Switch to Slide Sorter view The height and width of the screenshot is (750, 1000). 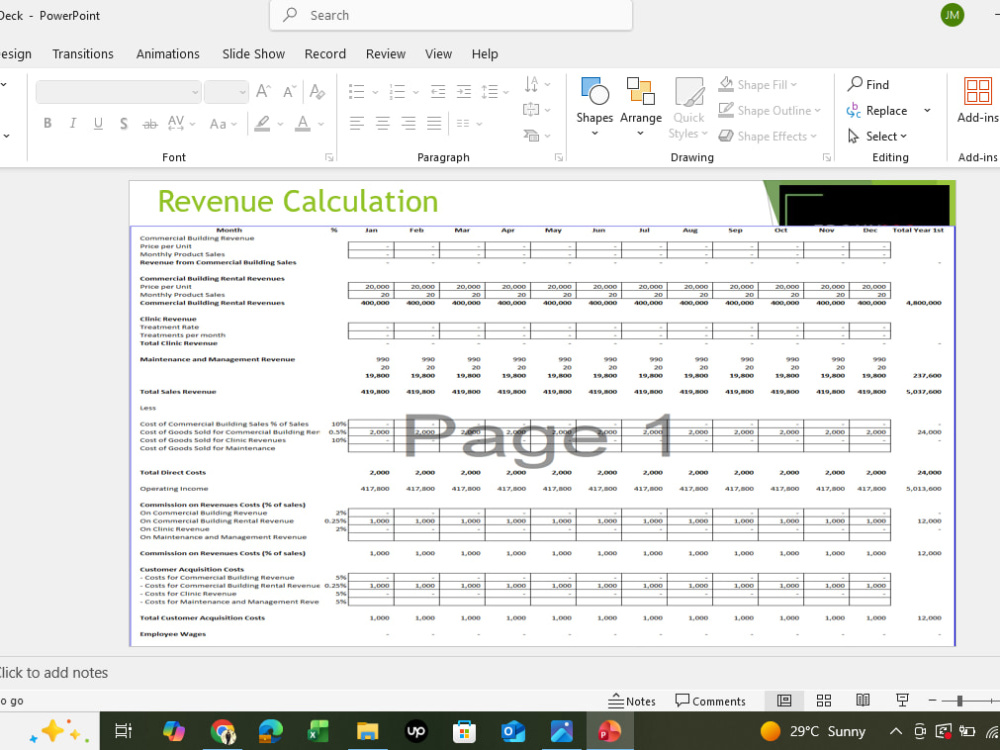click(823, 701)
